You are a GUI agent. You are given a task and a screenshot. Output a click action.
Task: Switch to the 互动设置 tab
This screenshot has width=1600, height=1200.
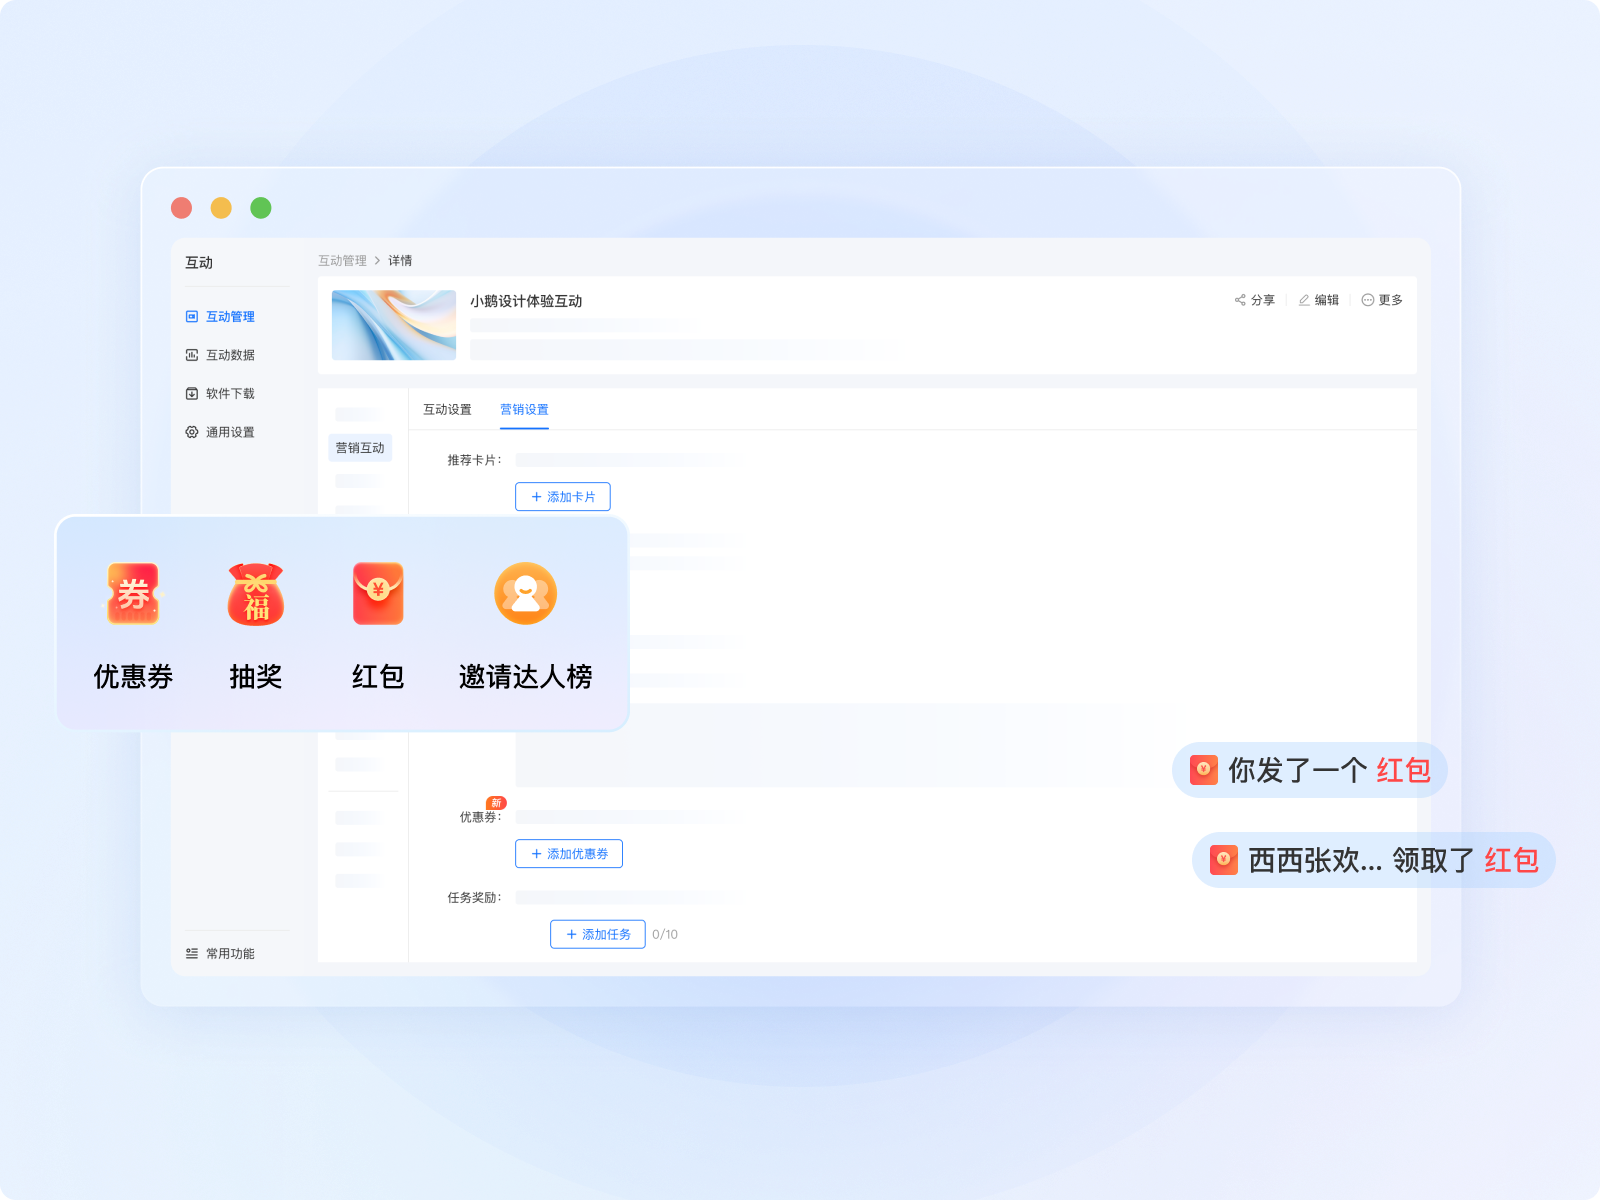pyautogui.click(x=447, y=410)
